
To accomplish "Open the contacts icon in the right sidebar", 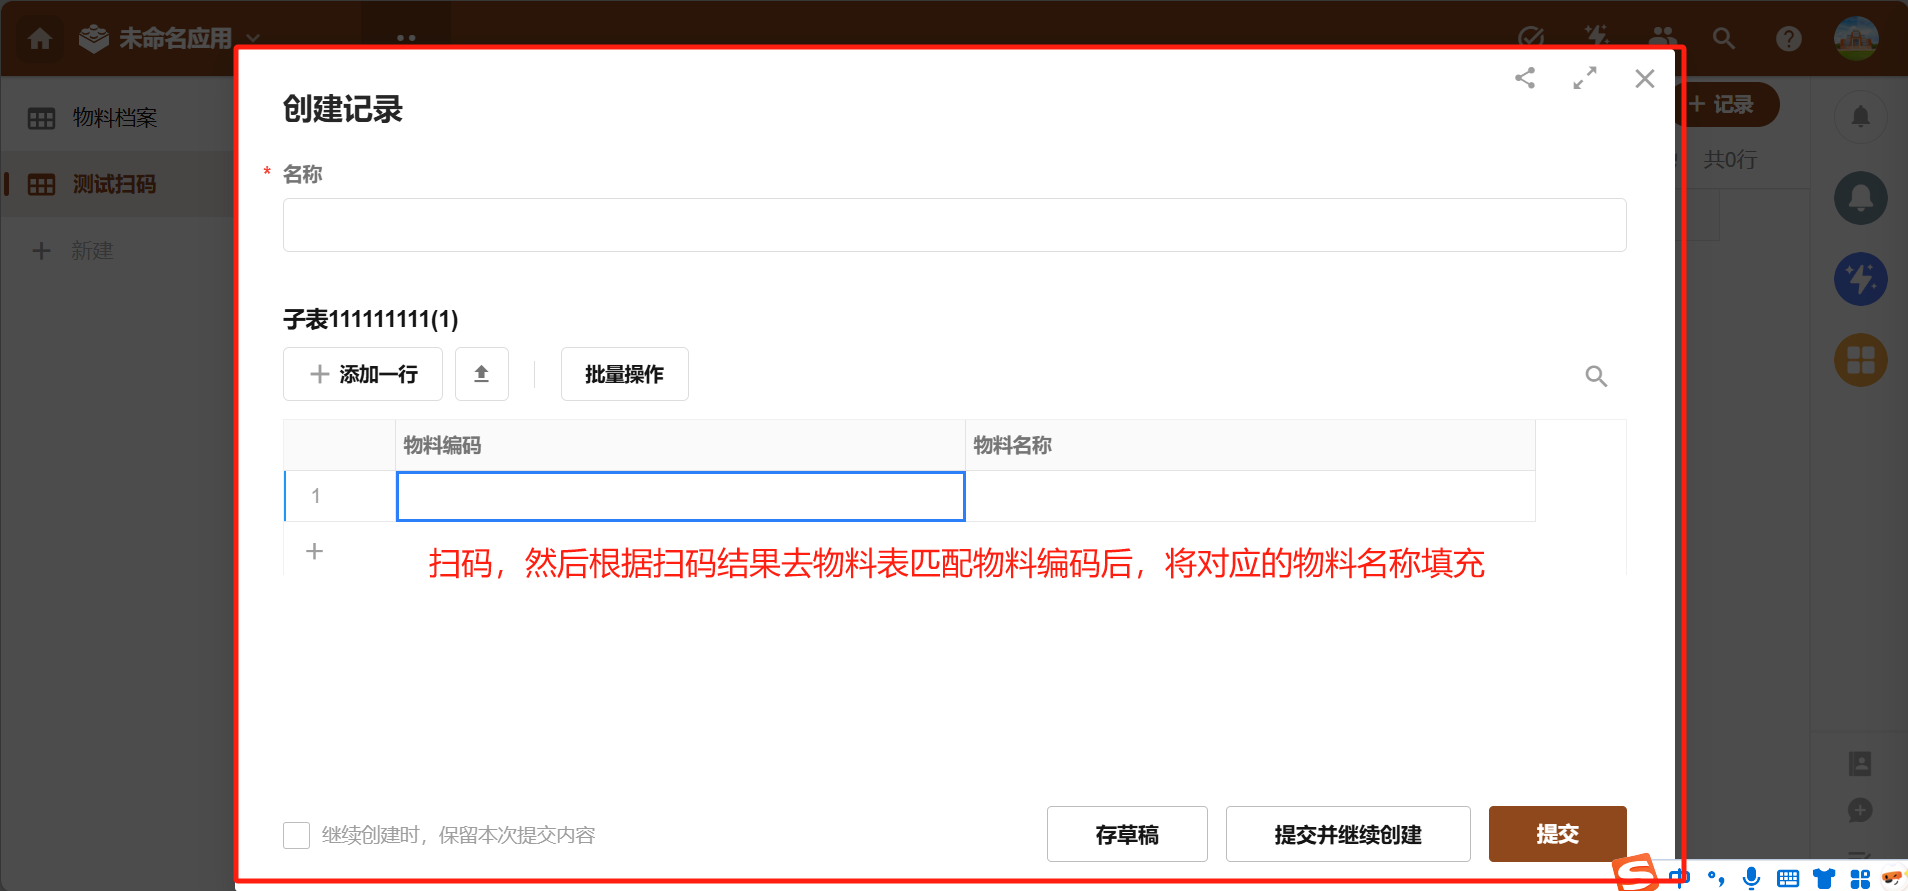I will point(1860,764).
